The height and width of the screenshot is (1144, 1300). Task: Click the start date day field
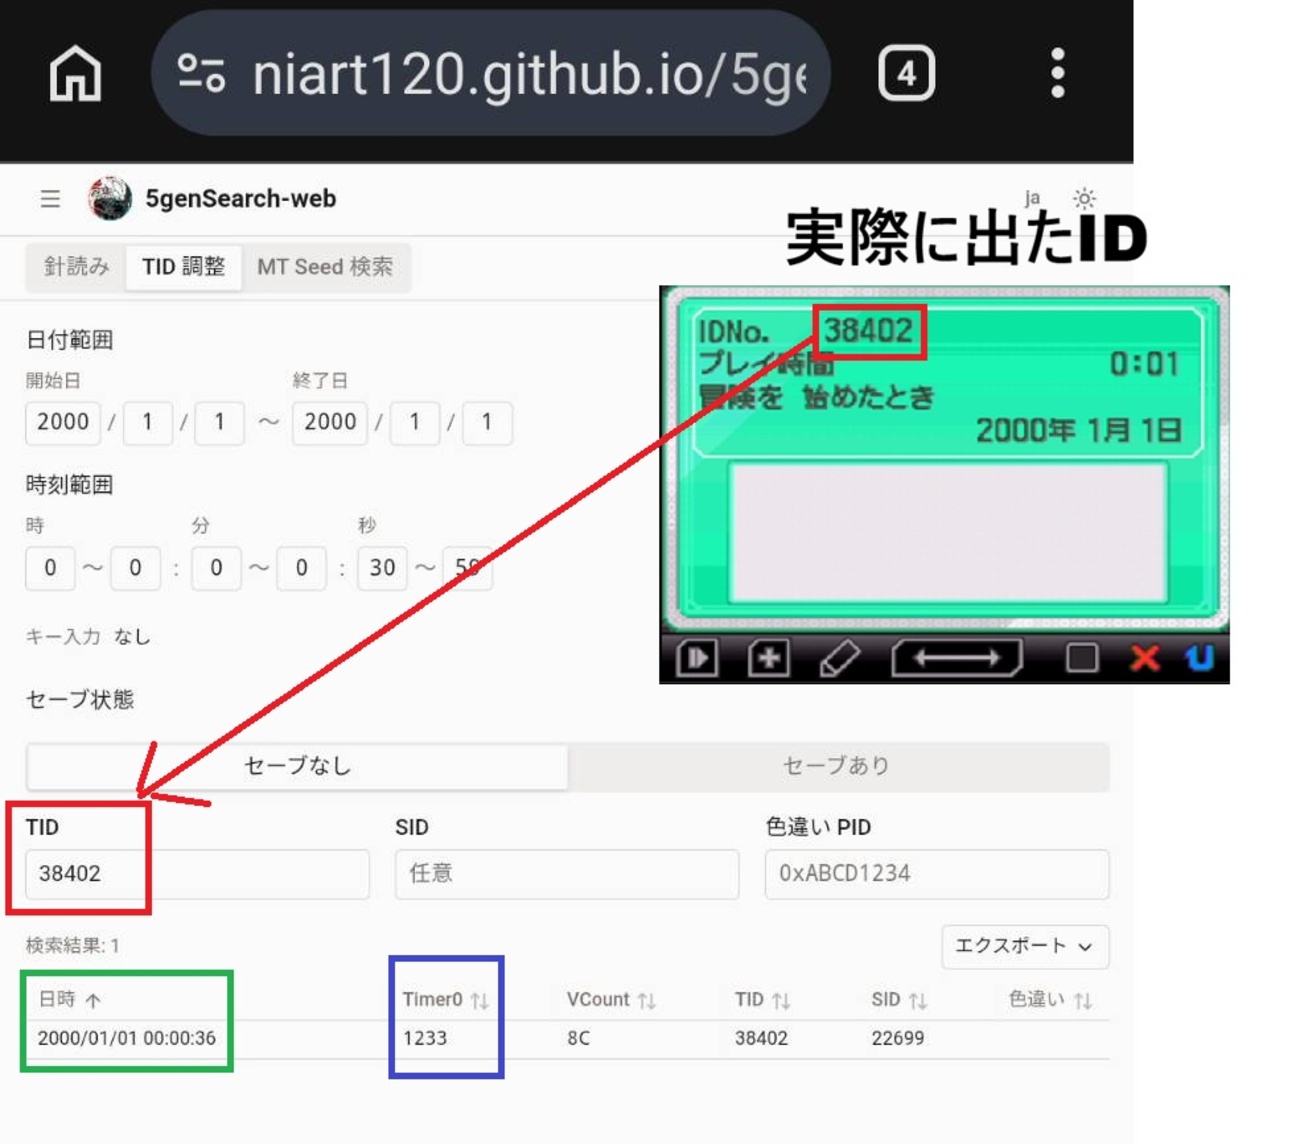[219, 422]
